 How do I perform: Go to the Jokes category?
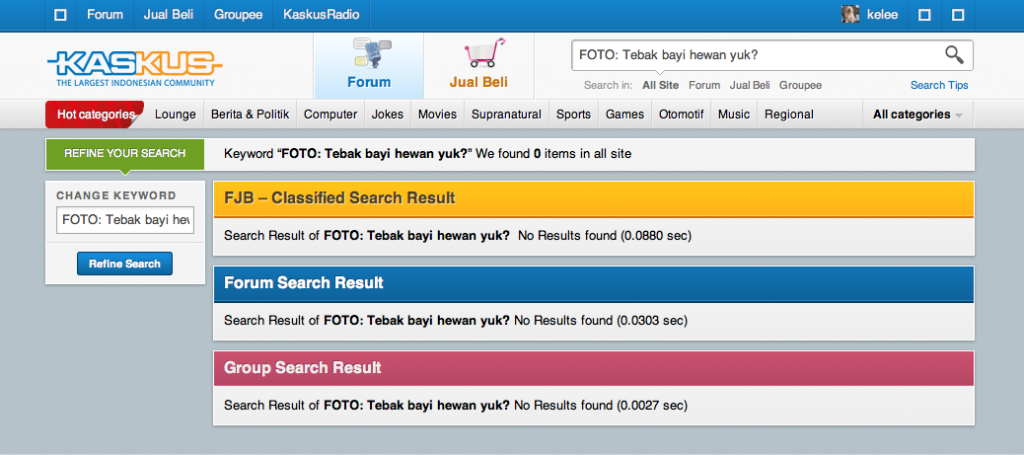(x=388, y=114)
